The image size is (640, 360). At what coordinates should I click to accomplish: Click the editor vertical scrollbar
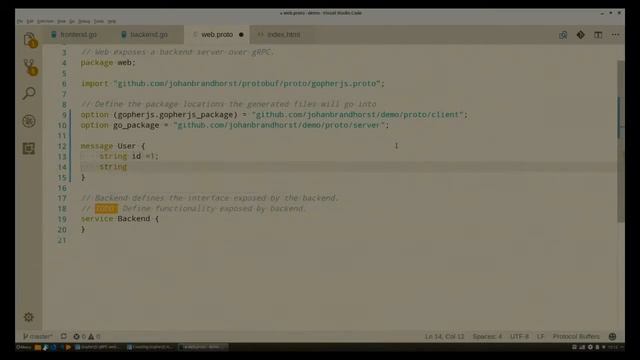pyautogui.click(x=621, y=141)
